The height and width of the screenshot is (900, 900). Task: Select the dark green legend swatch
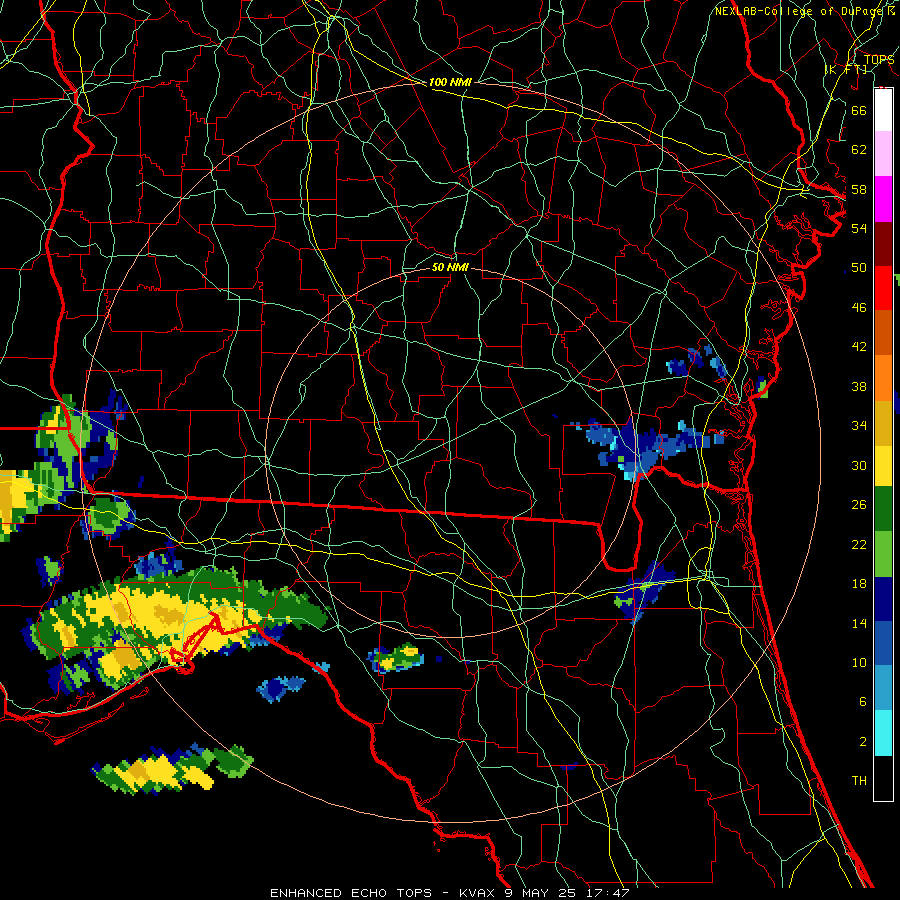point(883,509)
